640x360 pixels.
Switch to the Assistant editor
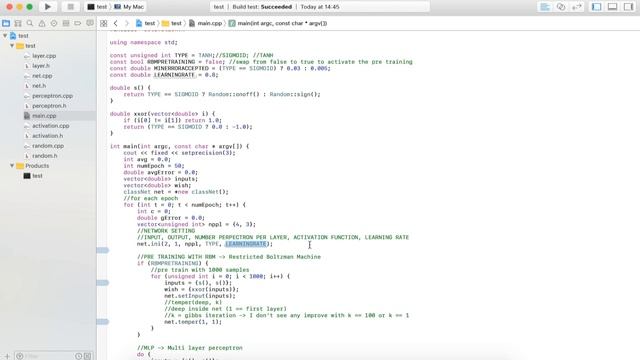[561, 7]
